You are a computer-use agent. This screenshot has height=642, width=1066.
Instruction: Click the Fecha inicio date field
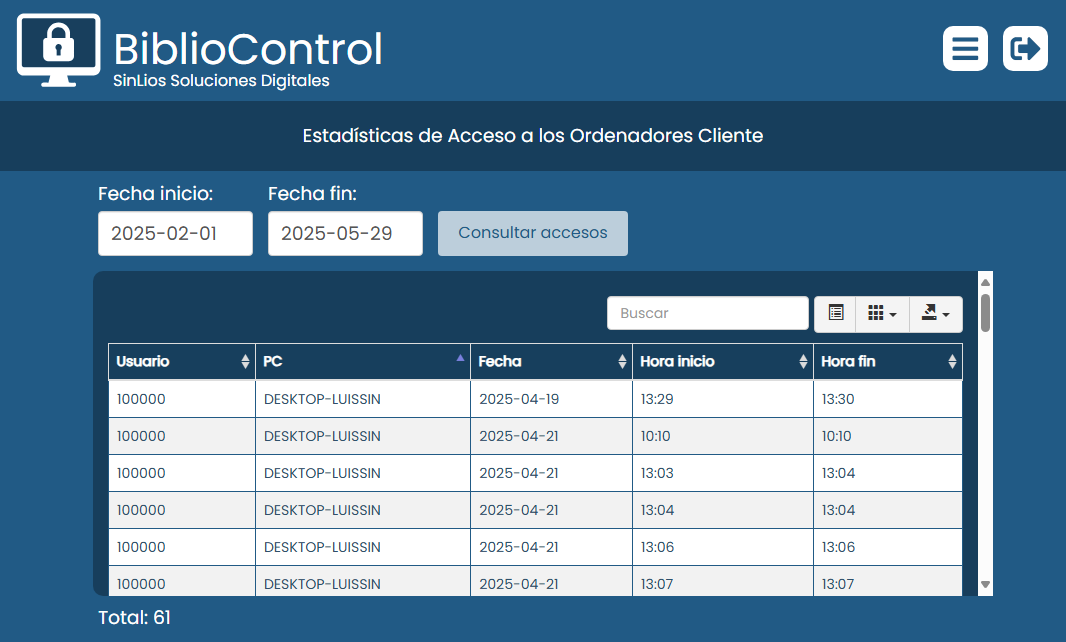175,233
